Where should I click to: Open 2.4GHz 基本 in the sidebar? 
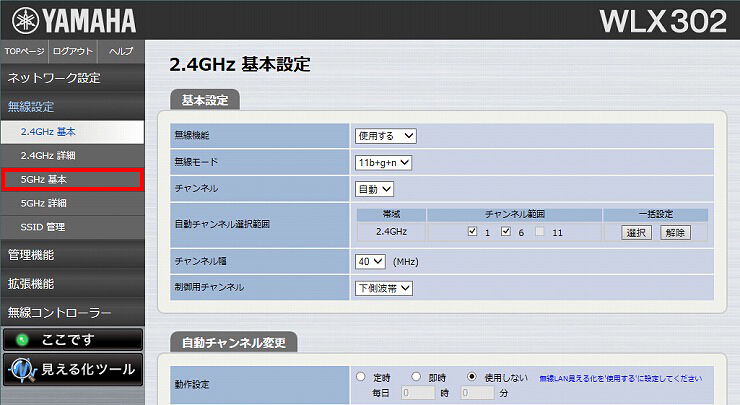pyautogui.click(x=73, y=132)
